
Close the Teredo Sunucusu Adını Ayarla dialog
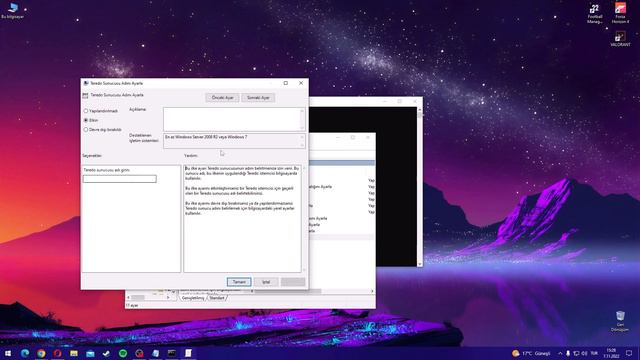coord(301,83)
